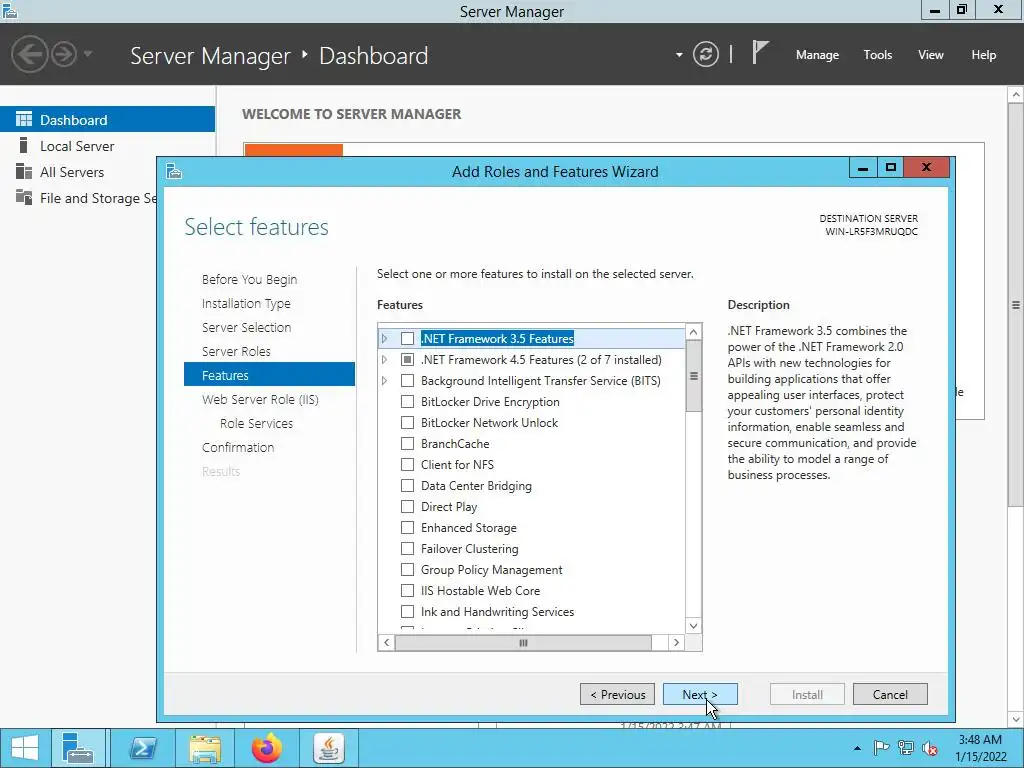Image resolution: width=1024 pixels, height=768 pixels.
Task: Enable BitLocker Network Unlock checkbox
Action: click(x=408, y=423)
